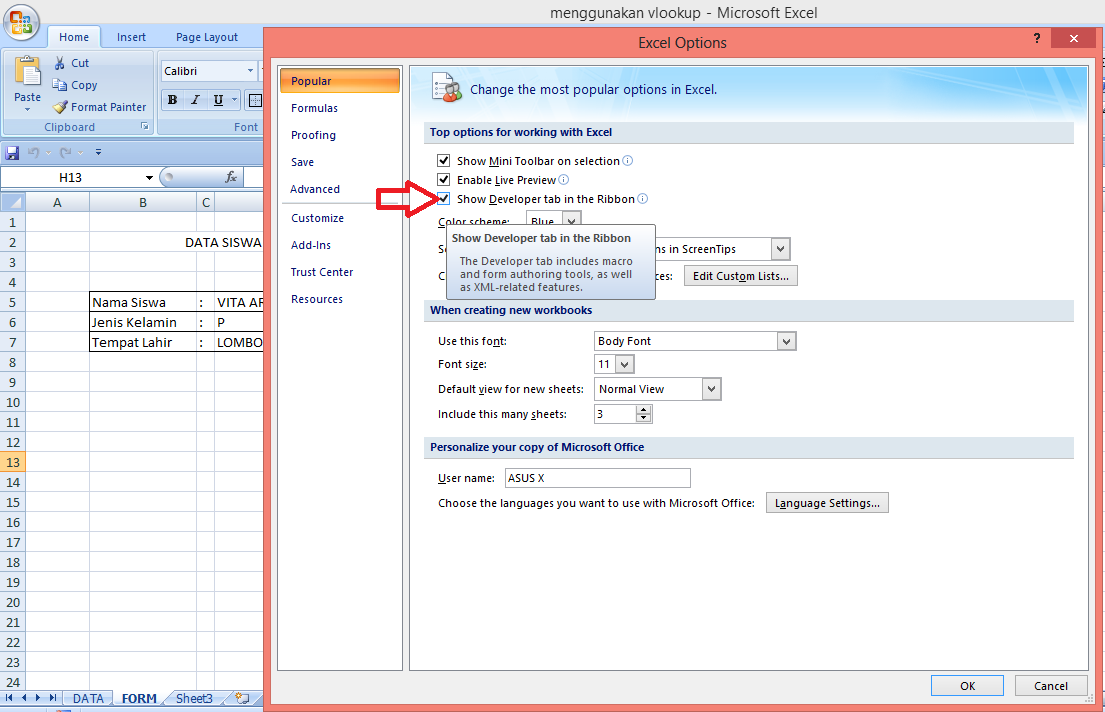Click the Include this many sheets spinner
Viewport: 1105px width, 712px height.
(643, 414)
